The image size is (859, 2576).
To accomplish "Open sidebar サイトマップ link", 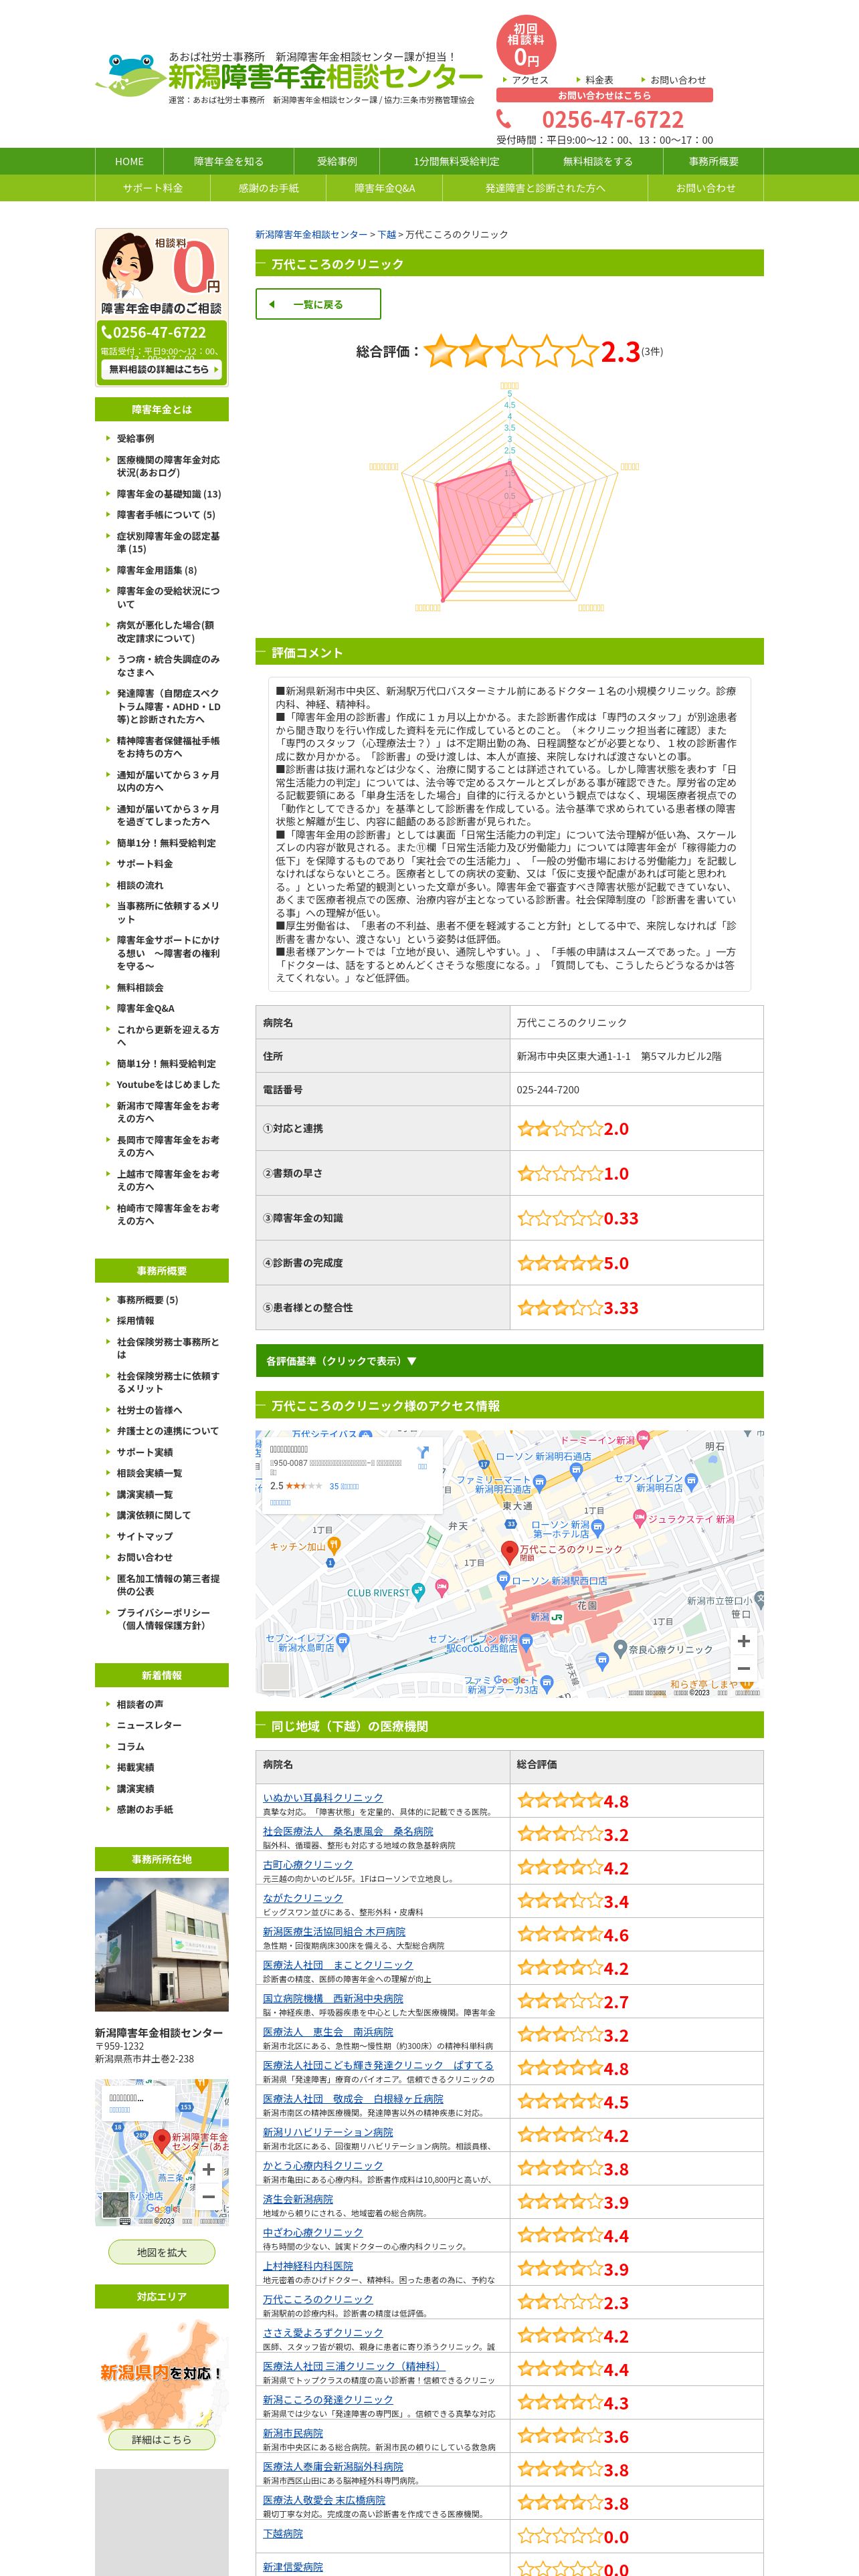I will pyautogui.click(x=145, y=1536).
